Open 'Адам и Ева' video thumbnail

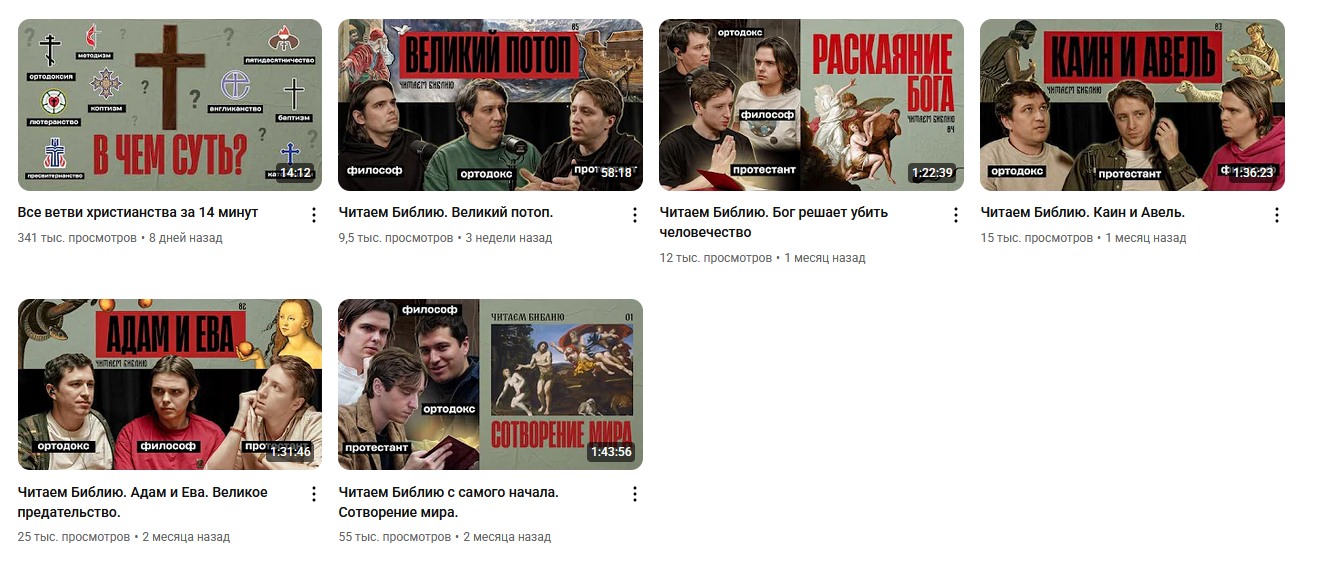click(170, 384)
